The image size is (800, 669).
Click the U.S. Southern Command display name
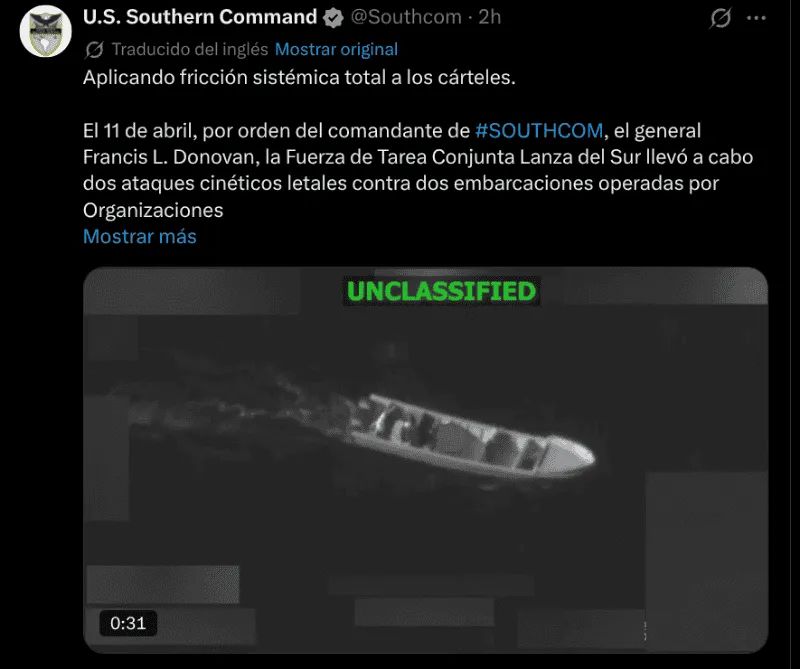point(200,17)
